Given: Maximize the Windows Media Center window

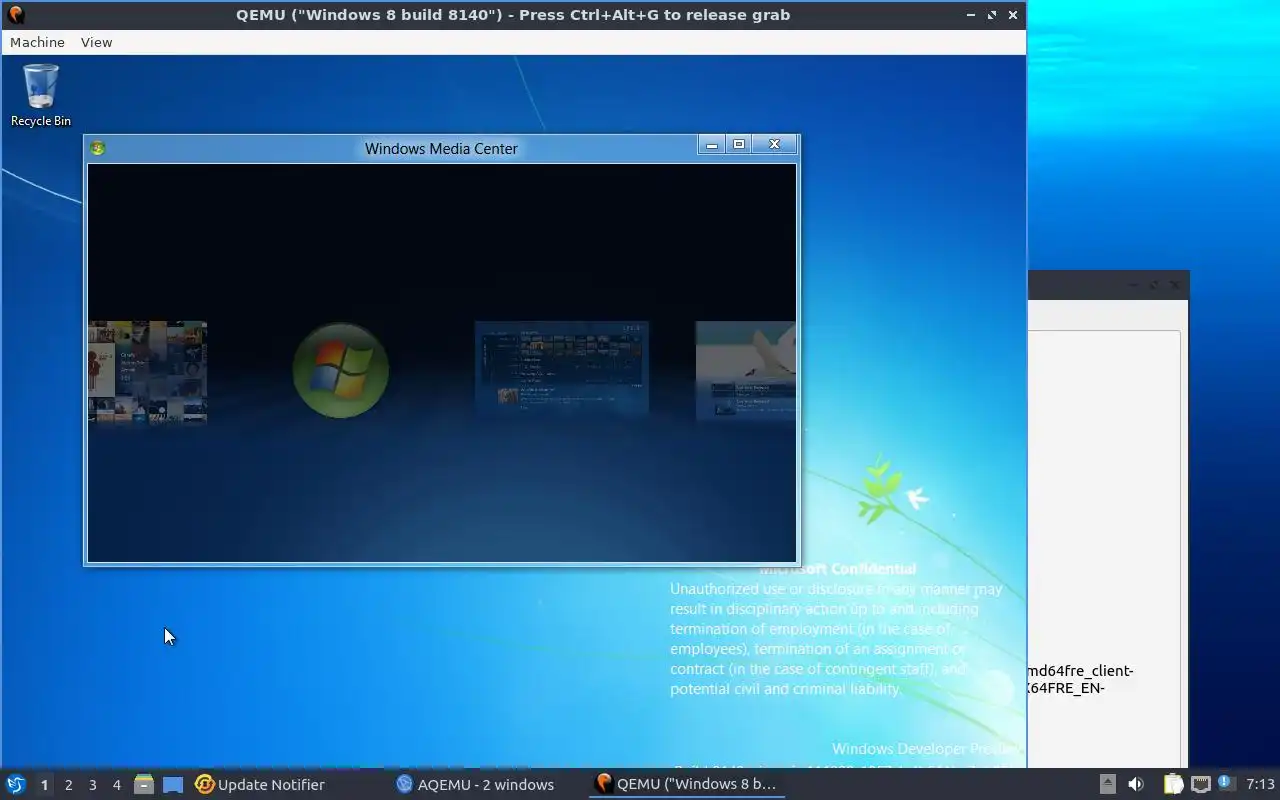Looking at the screenshot, I should [739, 145].
